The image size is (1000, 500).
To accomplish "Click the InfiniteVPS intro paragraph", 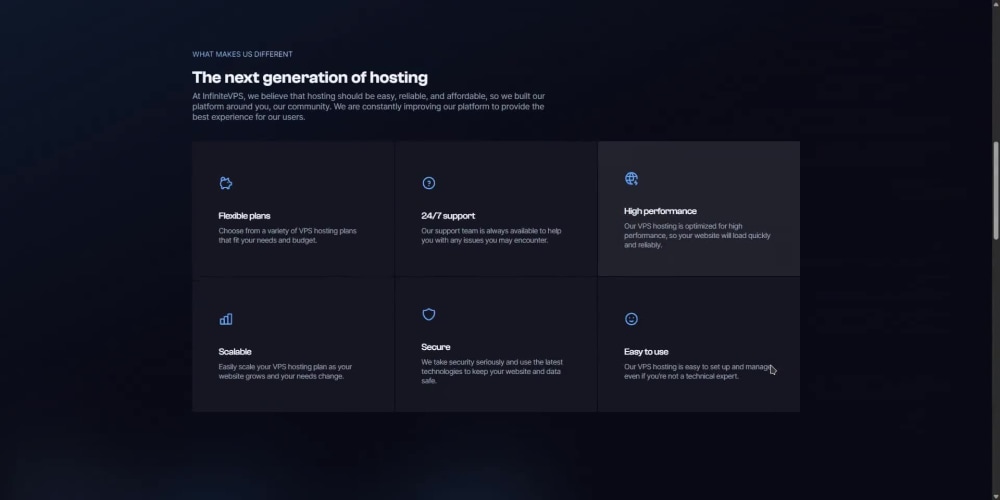I will [x=369, y=107].
